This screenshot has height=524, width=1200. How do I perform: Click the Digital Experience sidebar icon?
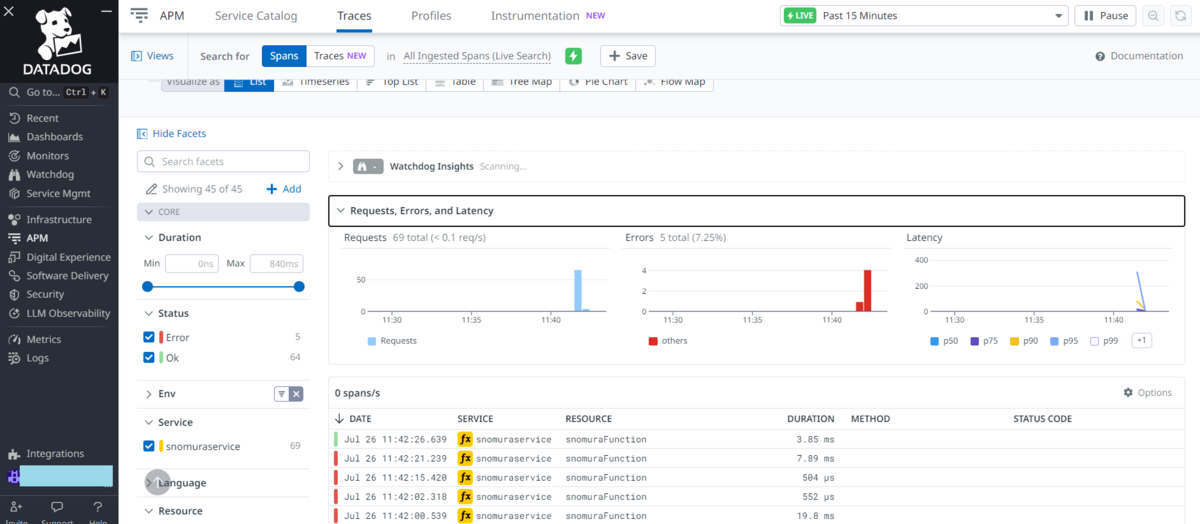(14, 257)
